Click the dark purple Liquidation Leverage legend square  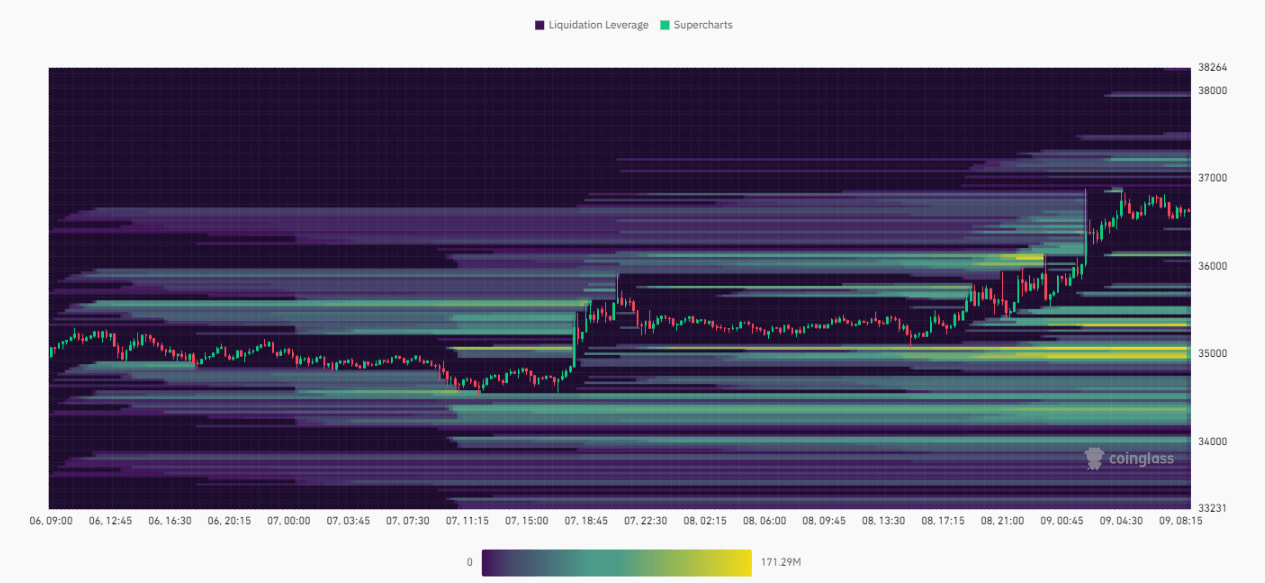tap(540, 25)
